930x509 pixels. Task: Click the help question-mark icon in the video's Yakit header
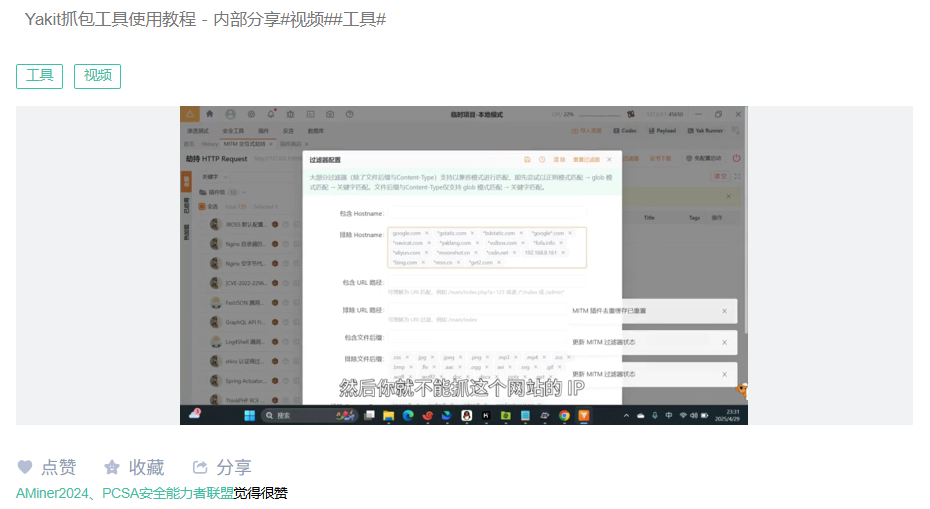coord(350,114)
